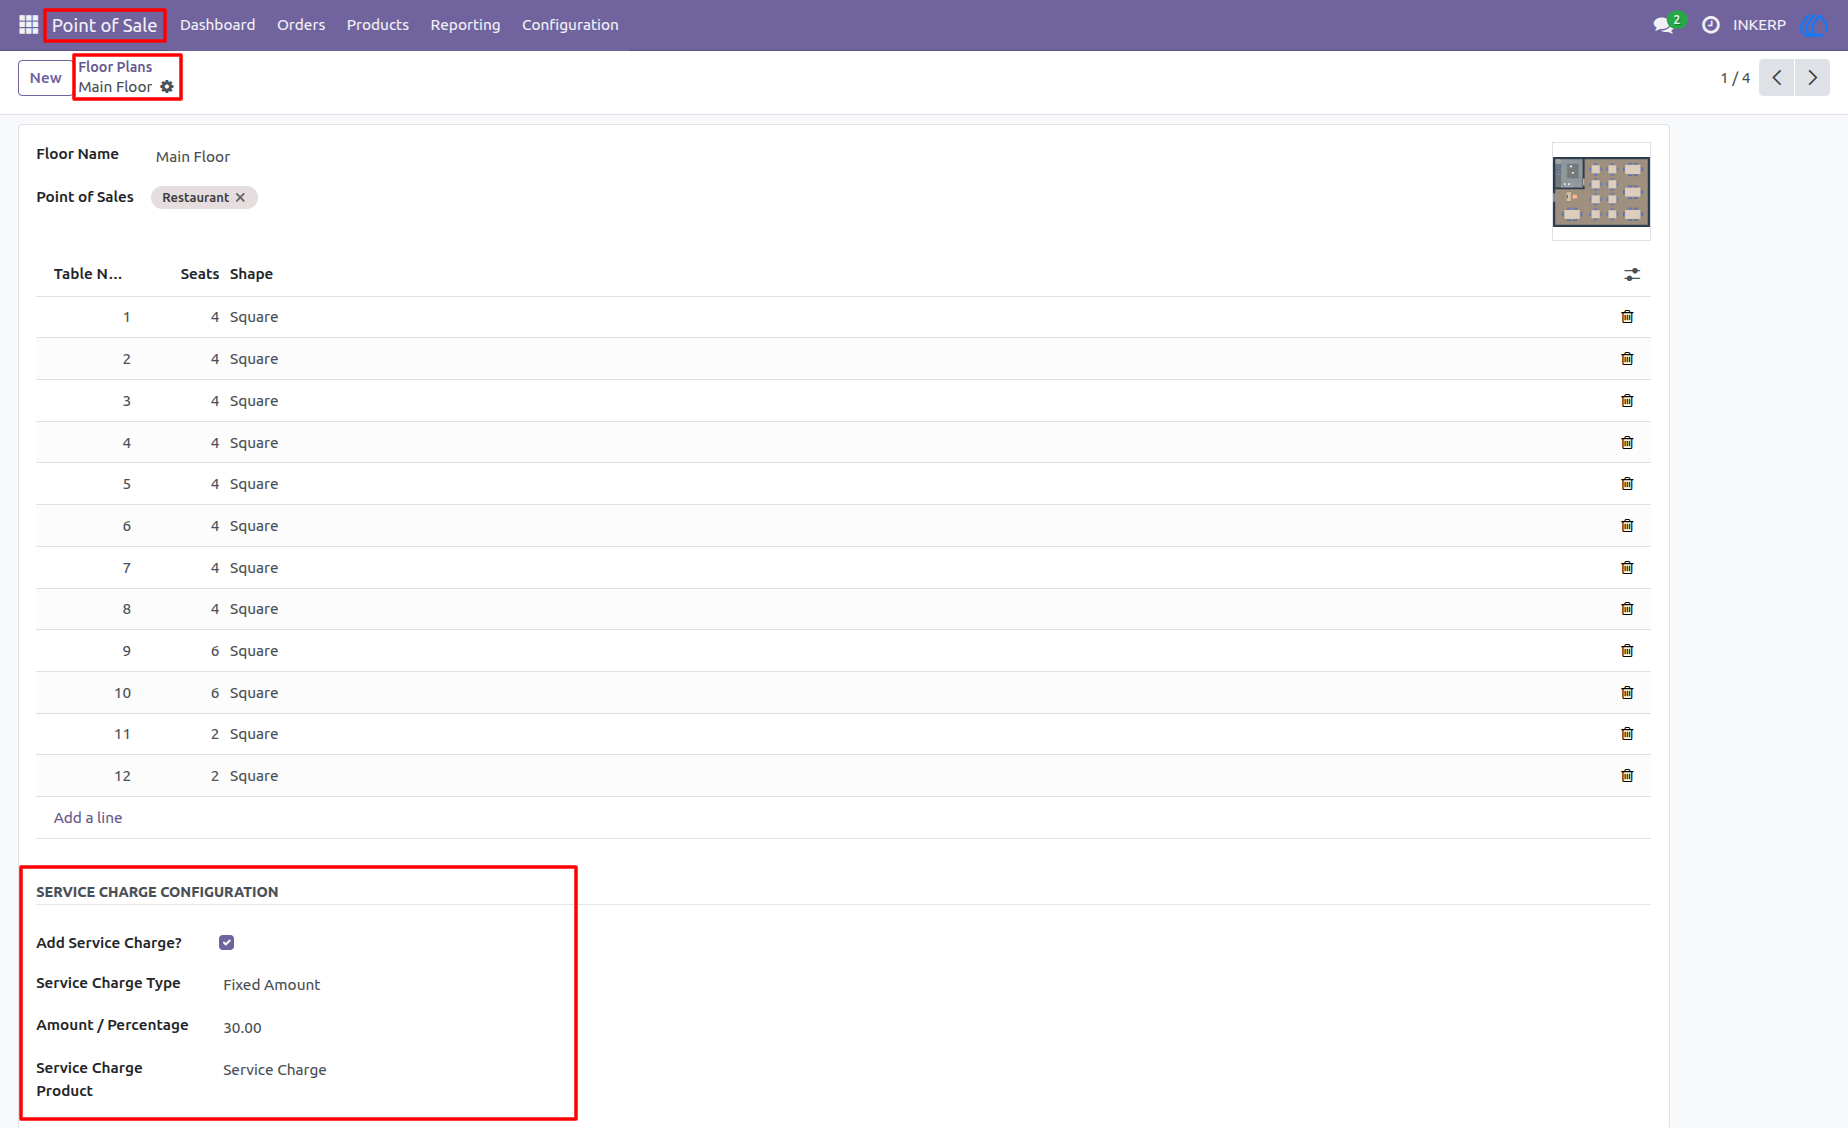1848x1128 pixels.
Task: Click the New button
Action: pos(45,78)
